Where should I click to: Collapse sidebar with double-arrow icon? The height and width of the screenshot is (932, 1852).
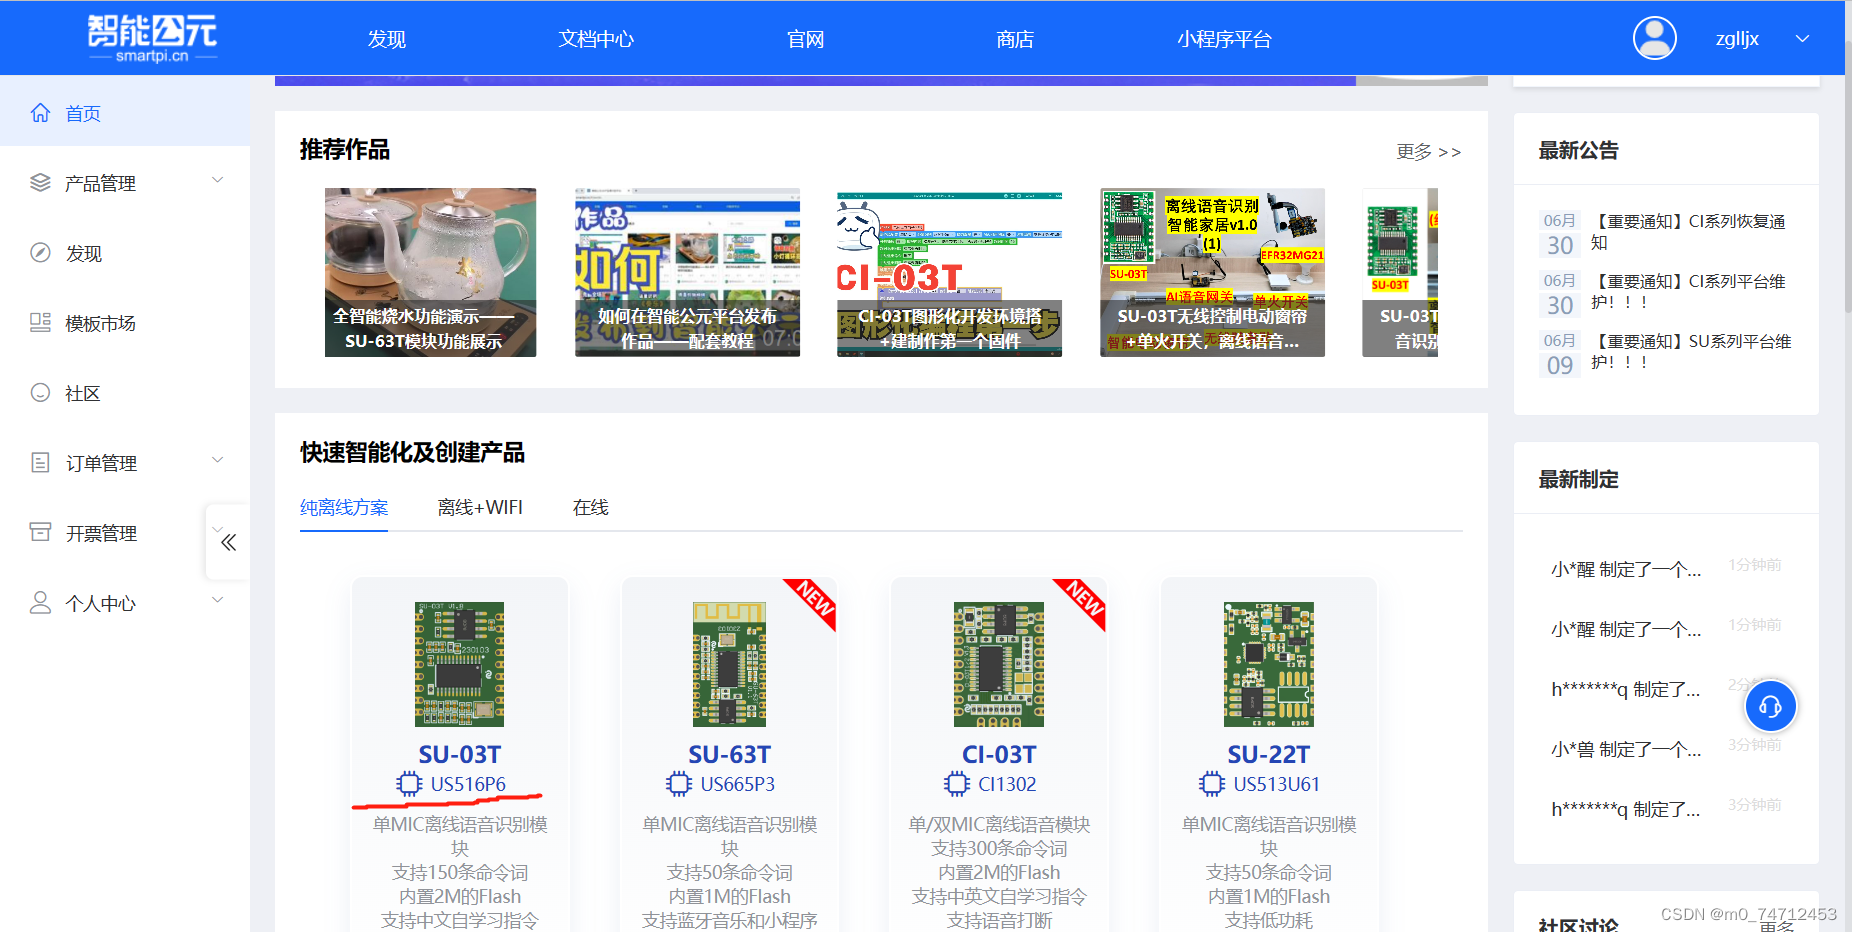[x=228, y=543]
